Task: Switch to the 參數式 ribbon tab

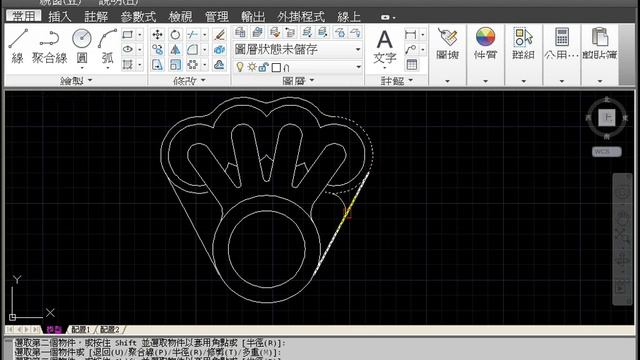Action: 138,16
